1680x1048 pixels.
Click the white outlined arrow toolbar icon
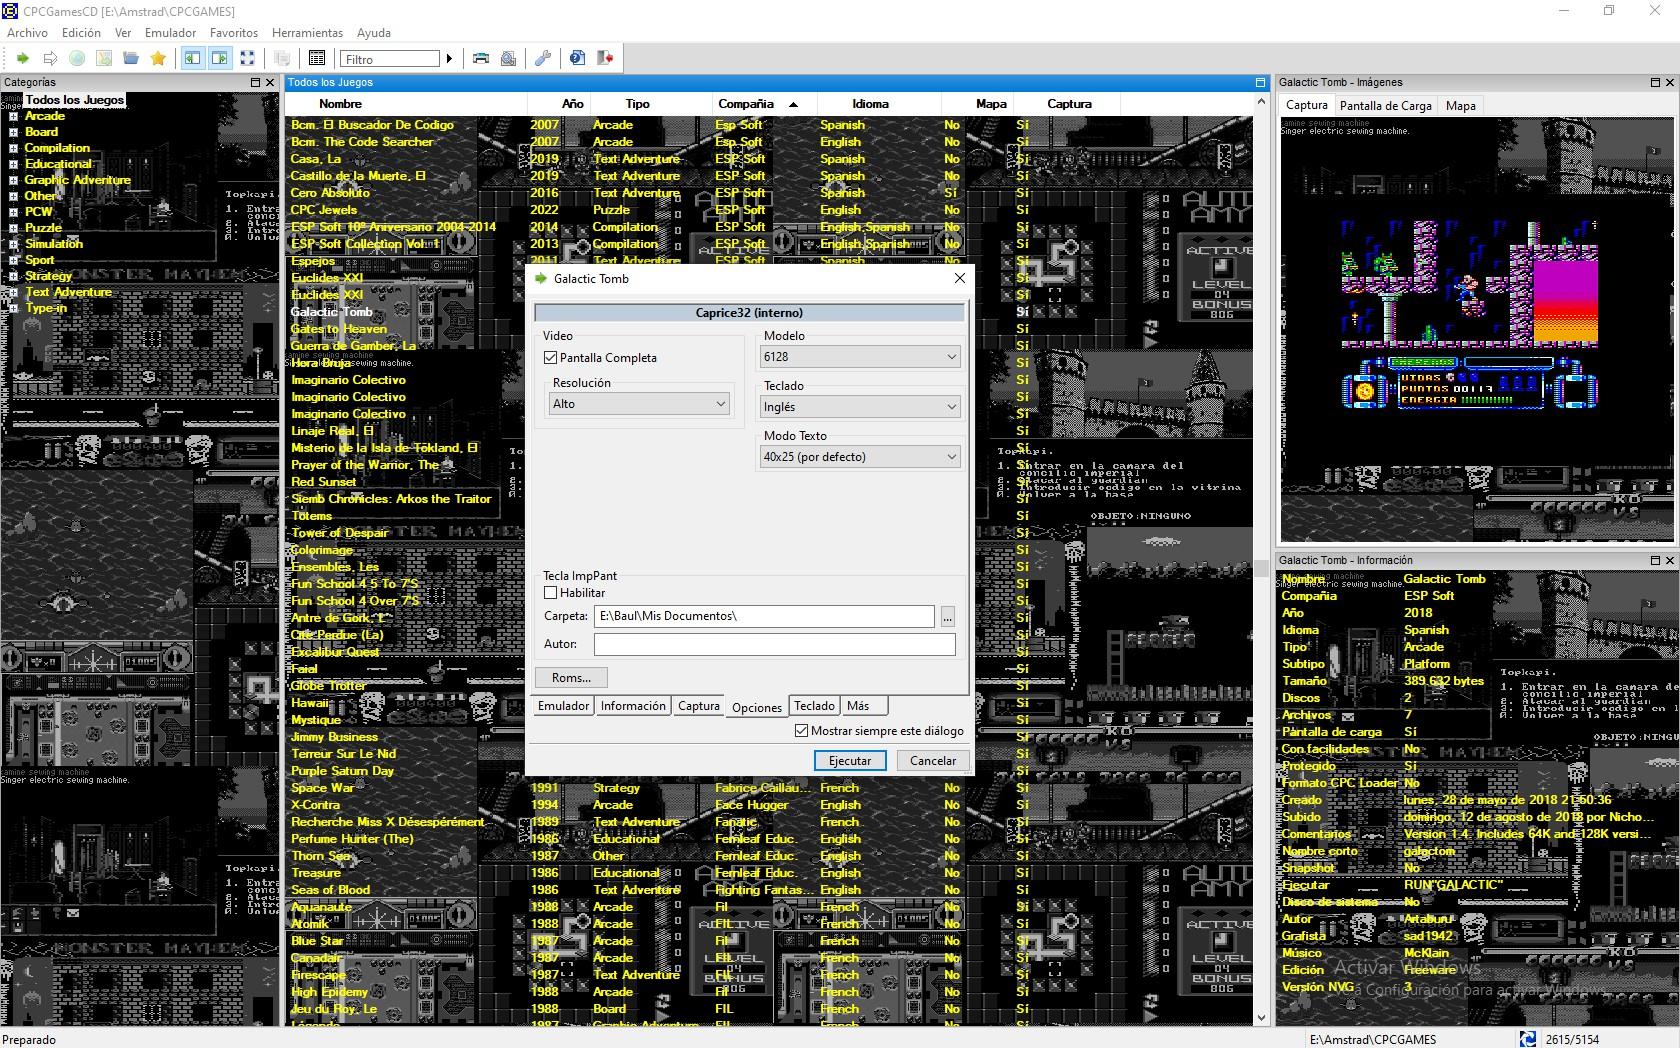pyautogui.click(x=50, y=58)
